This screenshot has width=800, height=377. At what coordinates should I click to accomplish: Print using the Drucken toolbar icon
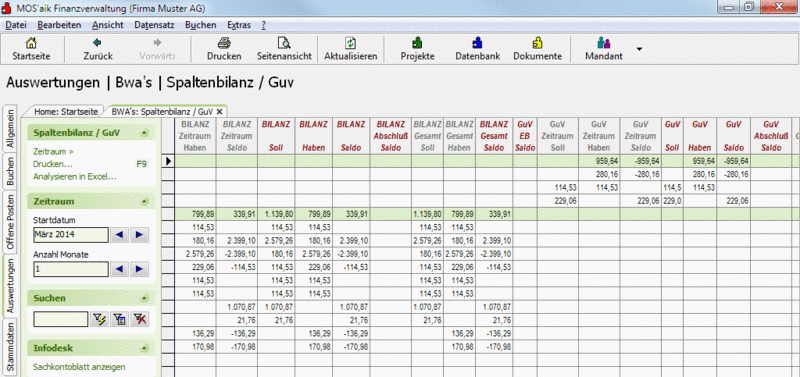point(224,43)
